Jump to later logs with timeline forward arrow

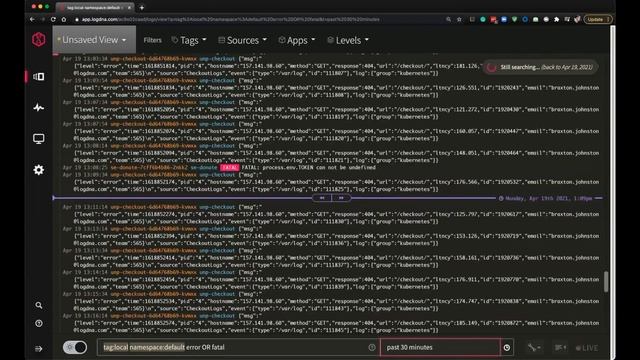(341, 198)
